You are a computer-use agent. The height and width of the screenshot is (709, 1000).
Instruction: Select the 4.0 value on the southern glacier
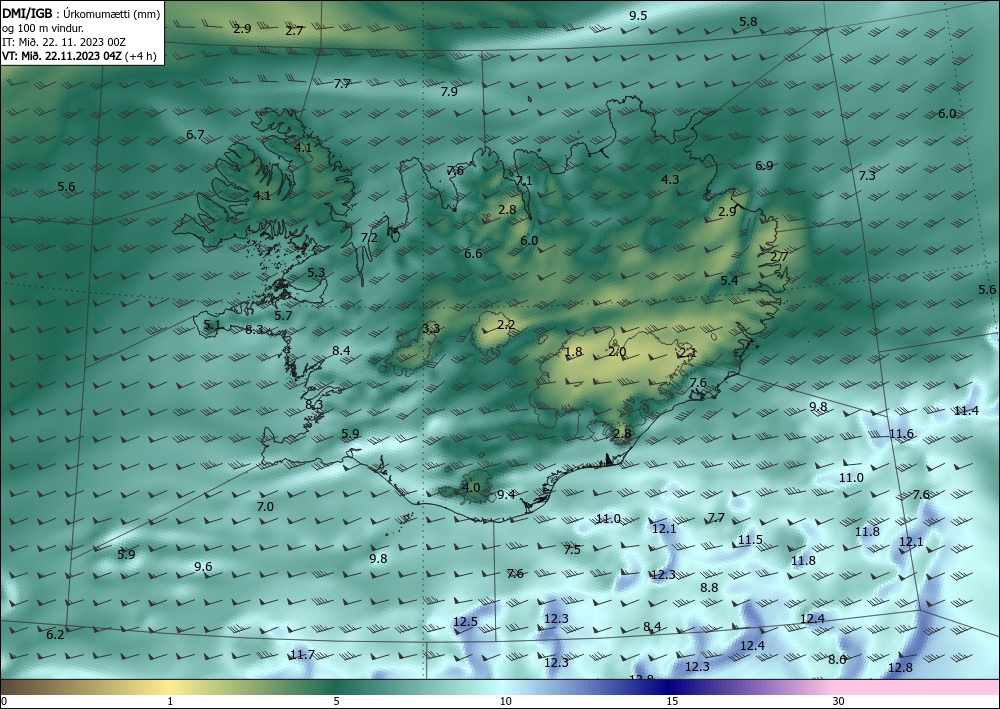pyautogui.click(x=471, y=488)
